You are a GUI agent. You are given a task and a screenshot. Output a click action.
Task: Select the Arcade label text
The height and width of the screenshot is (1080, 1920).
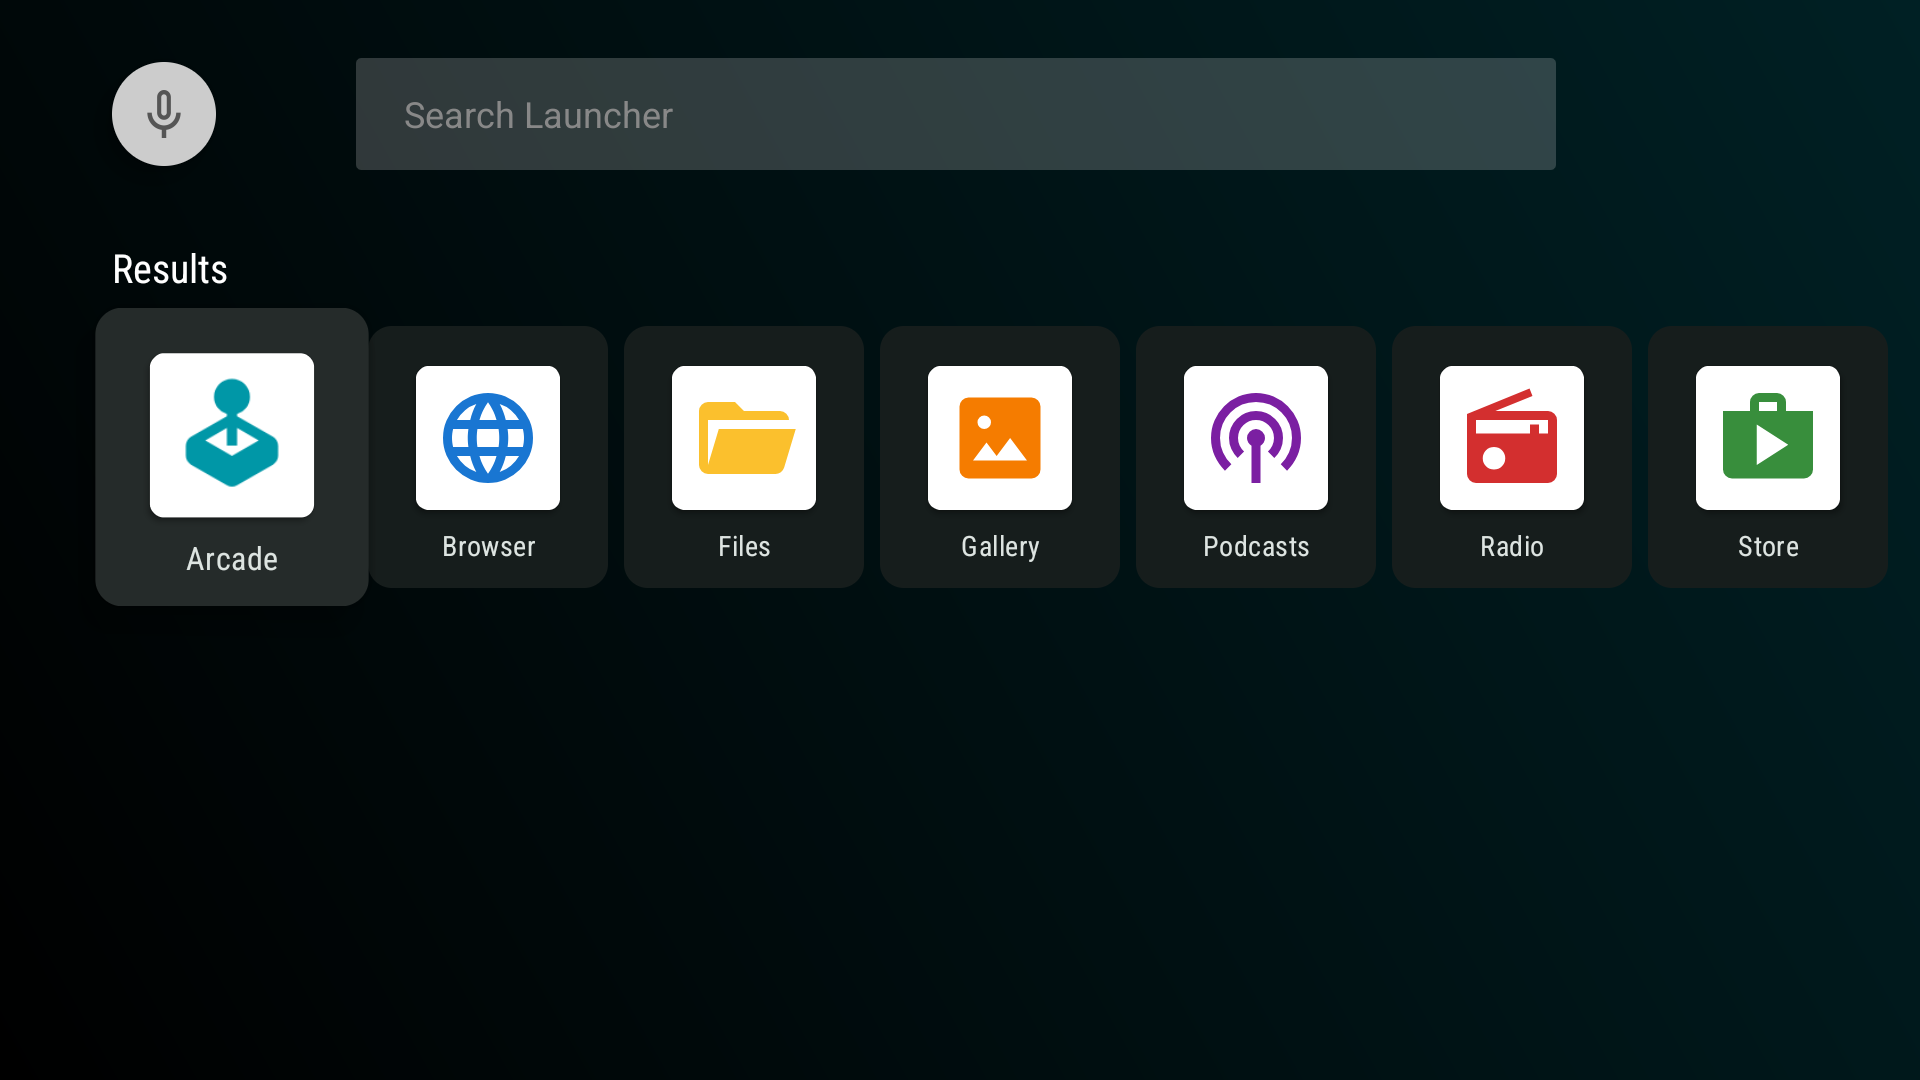point(232,559)
